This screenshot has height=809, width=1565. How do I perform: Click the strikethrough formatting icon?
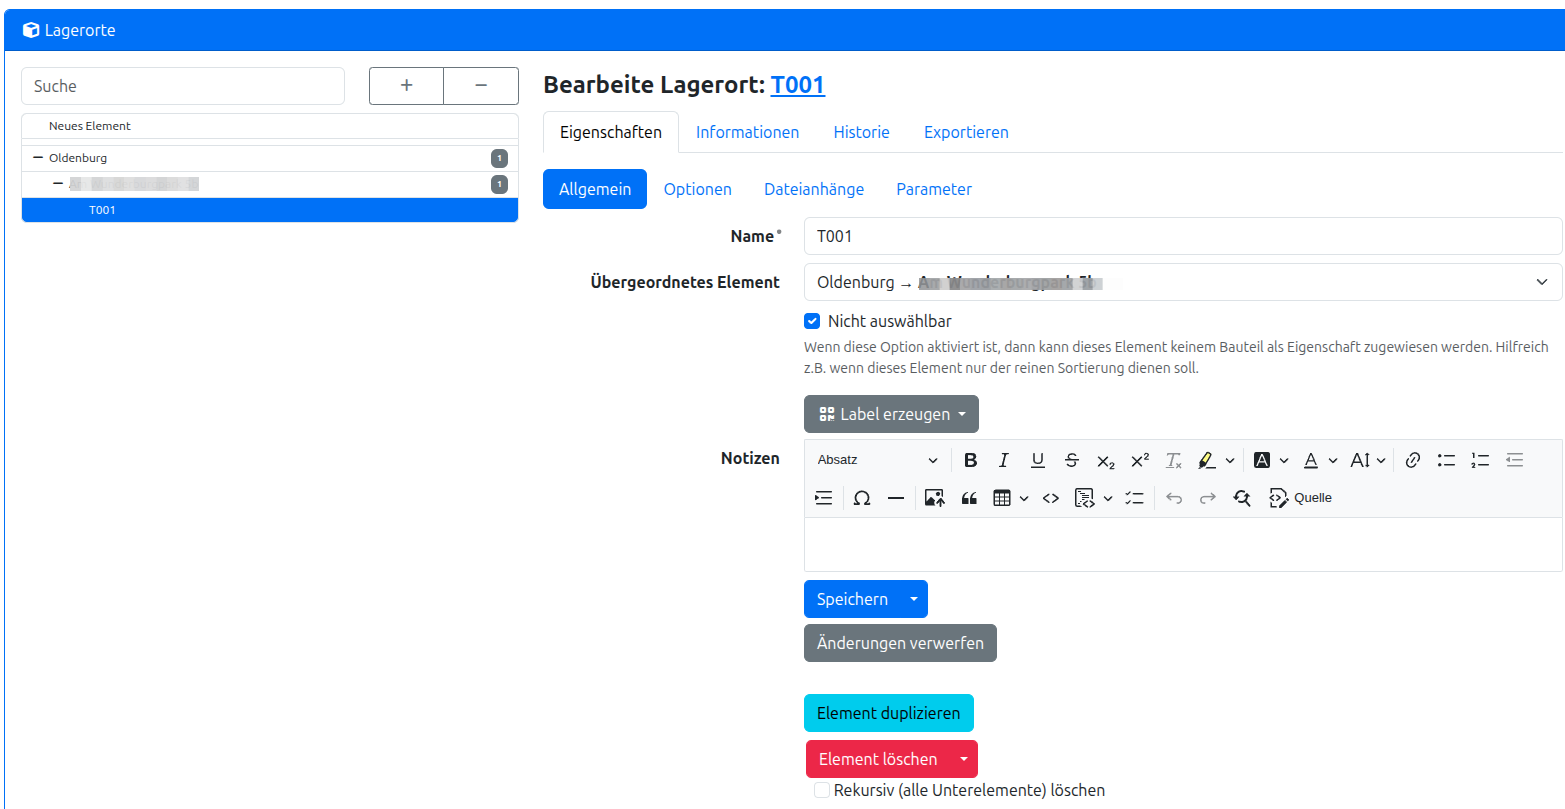[x=1072, y=460]
